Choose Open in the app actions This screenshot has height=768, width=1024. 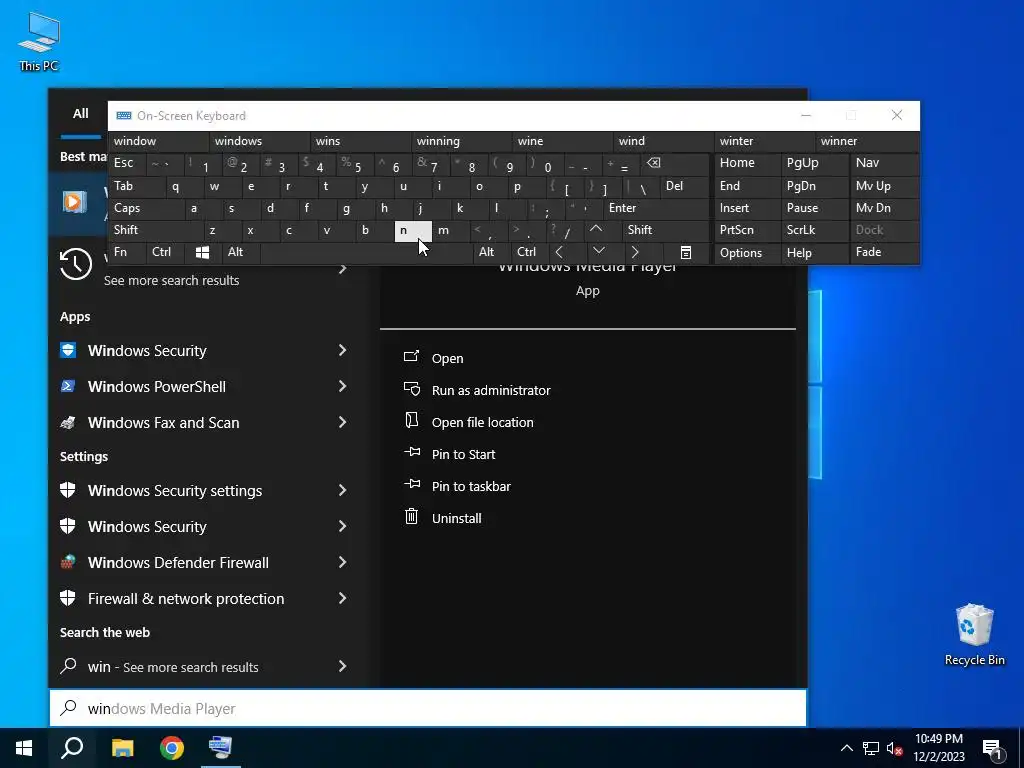[x=447, y=359]
